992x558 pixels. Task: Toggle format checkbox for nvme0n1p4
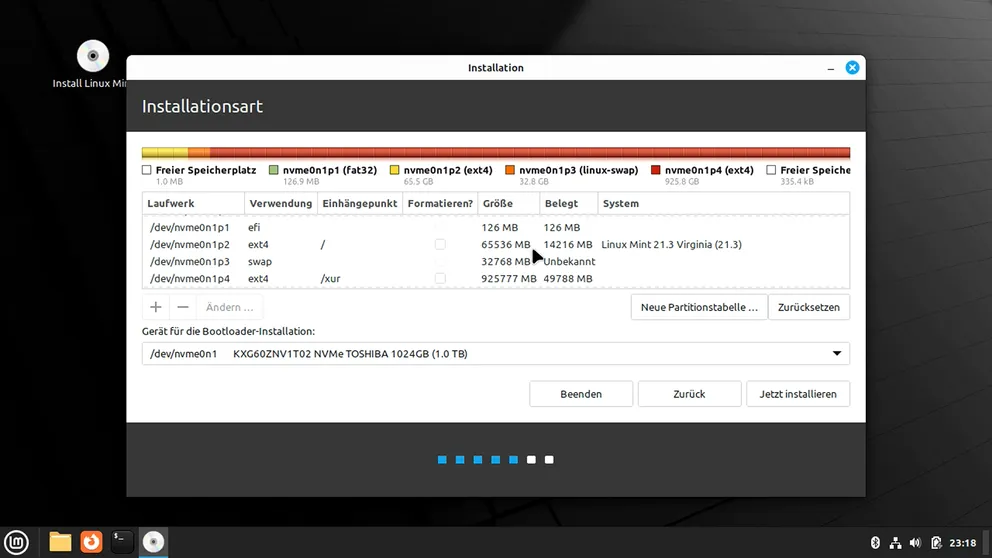click(x=440, y=278)
